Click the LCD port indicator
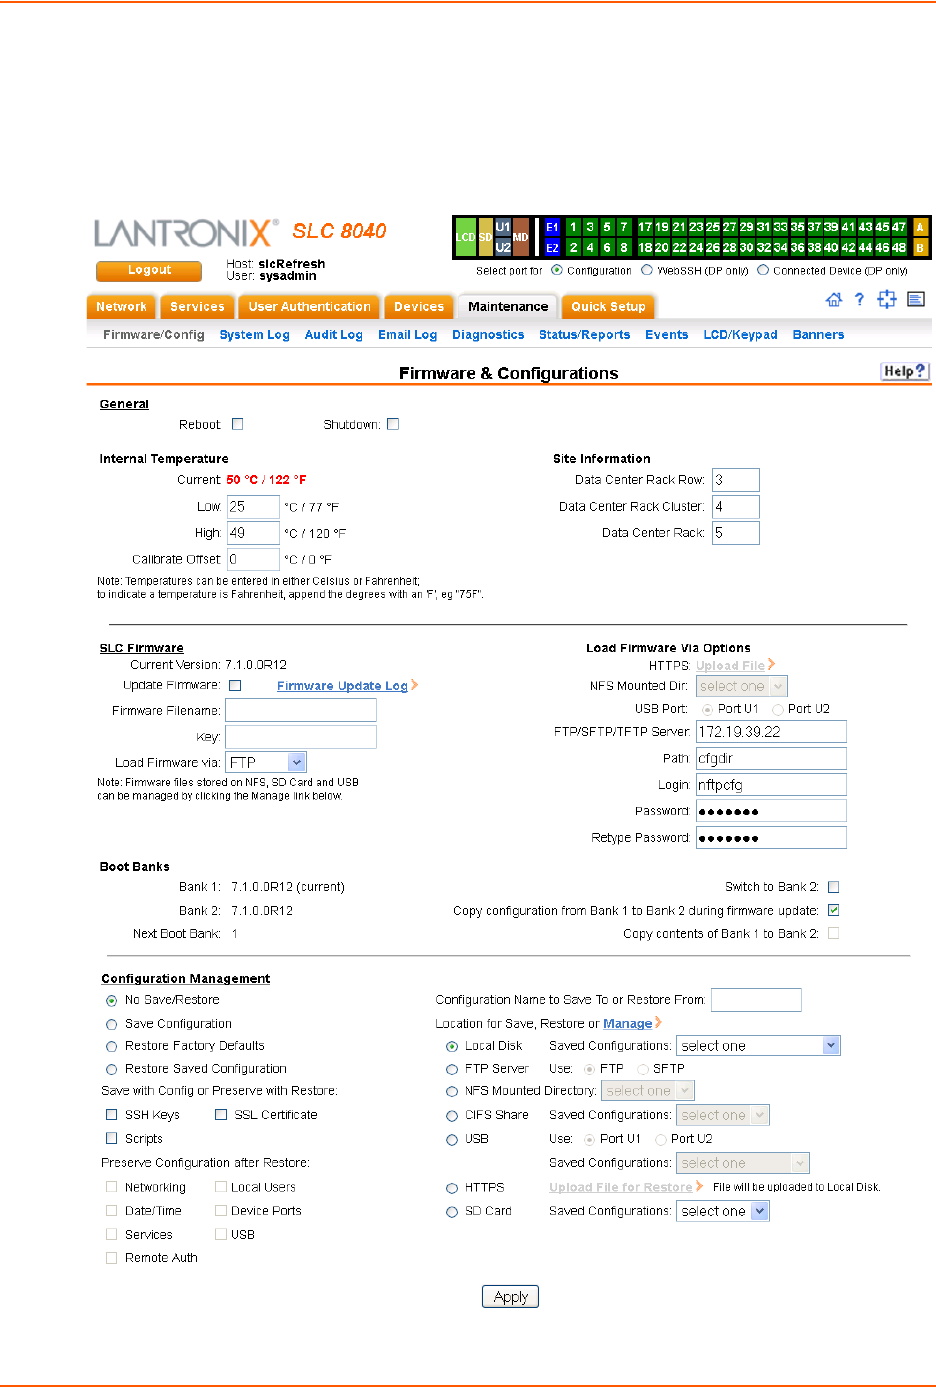Screen dimensions: 936x1388 (465, 238)
